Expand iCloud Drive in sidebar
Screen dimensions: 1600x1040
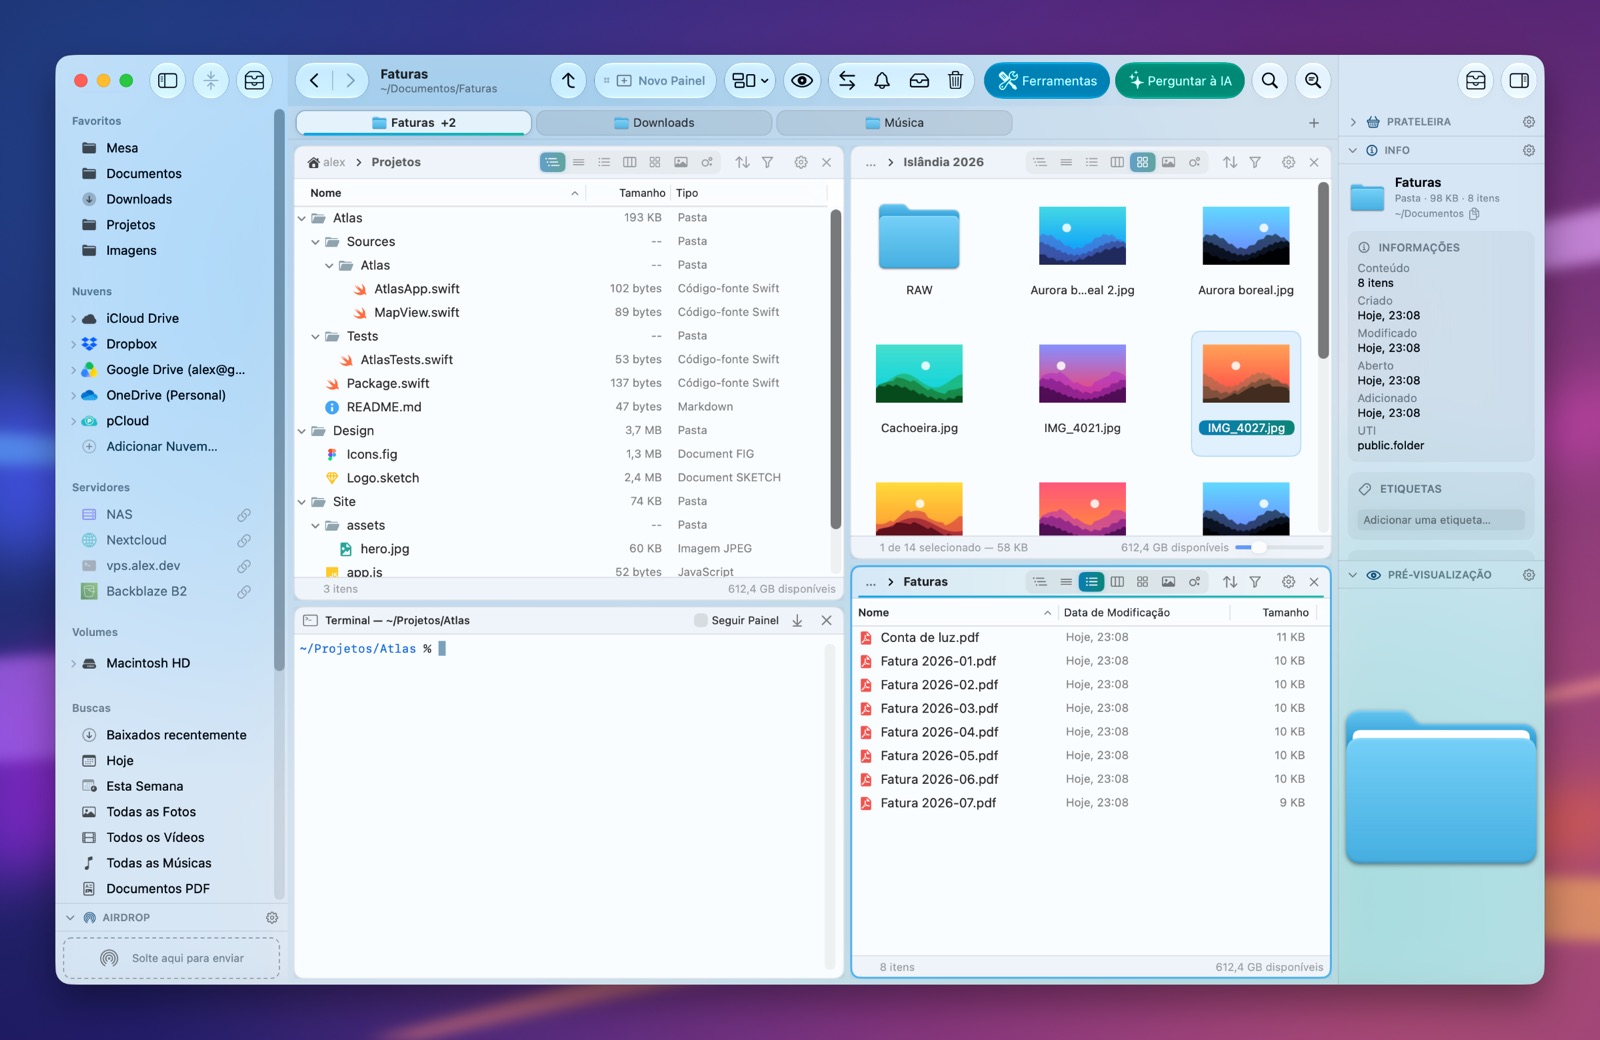pyautogui.click(x=74, y=319)
